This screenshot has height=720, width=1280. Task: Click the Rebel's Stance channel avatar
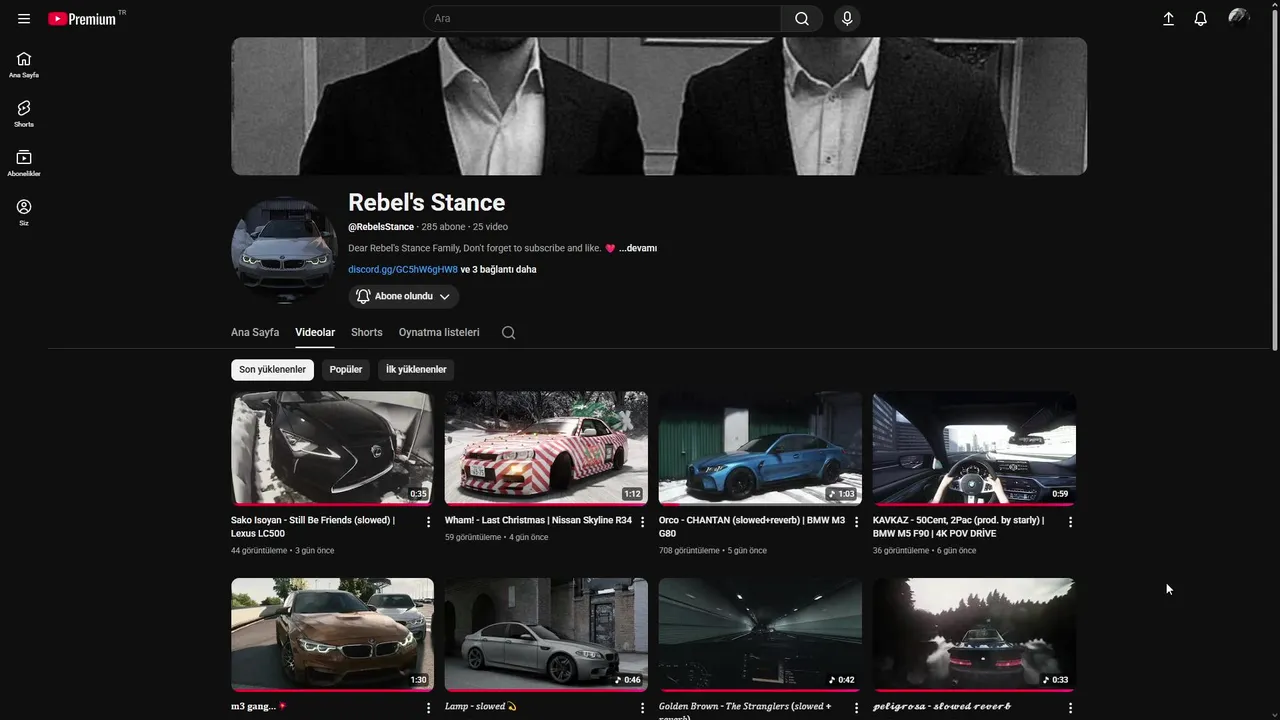tap(284, 250)
